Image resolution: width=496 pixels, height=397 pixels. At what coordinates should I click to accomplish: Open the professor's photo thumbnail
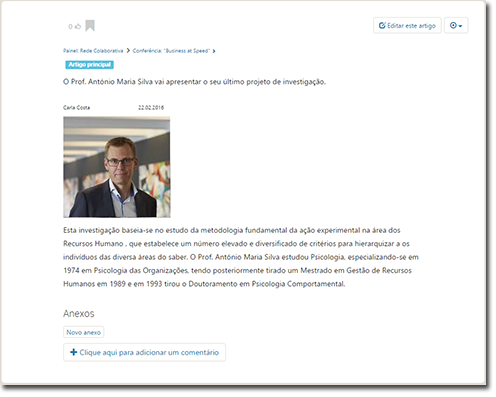point(117,167)
